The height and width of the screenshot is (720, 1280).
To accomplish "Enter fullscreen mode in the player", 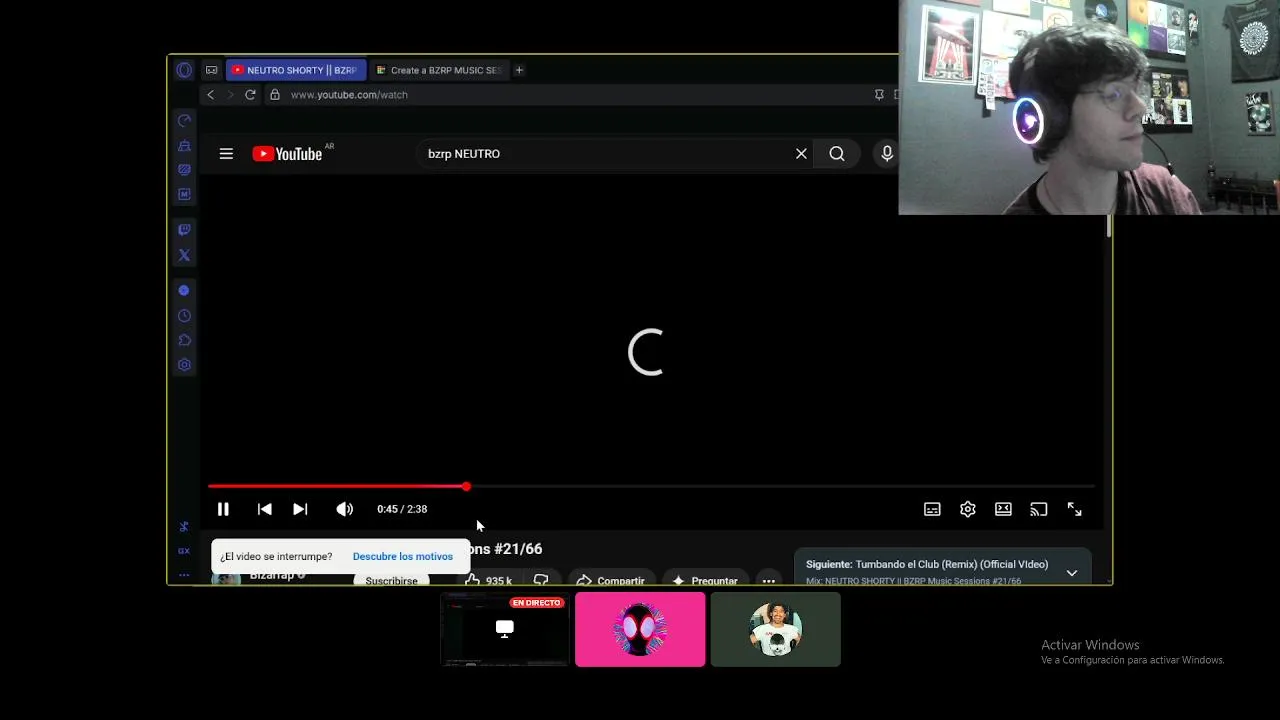I will (x=1074, y=509).
